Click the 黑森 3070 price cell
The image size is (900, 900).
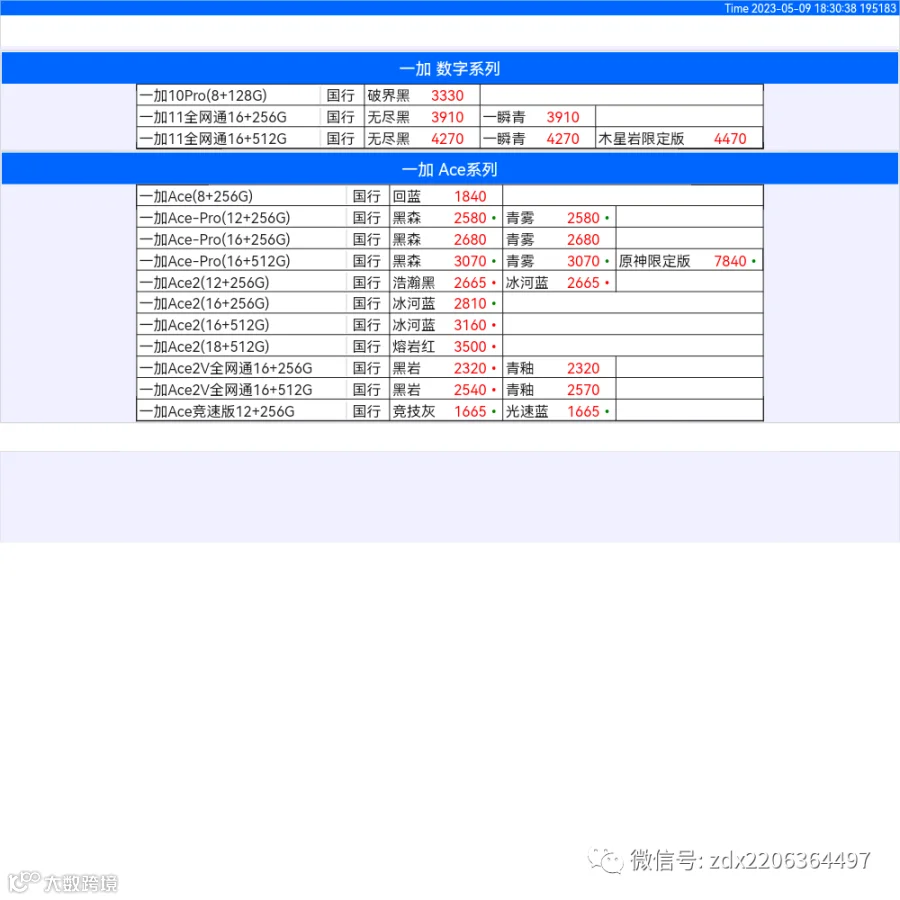pyautogui.click(x=446, y=261)
